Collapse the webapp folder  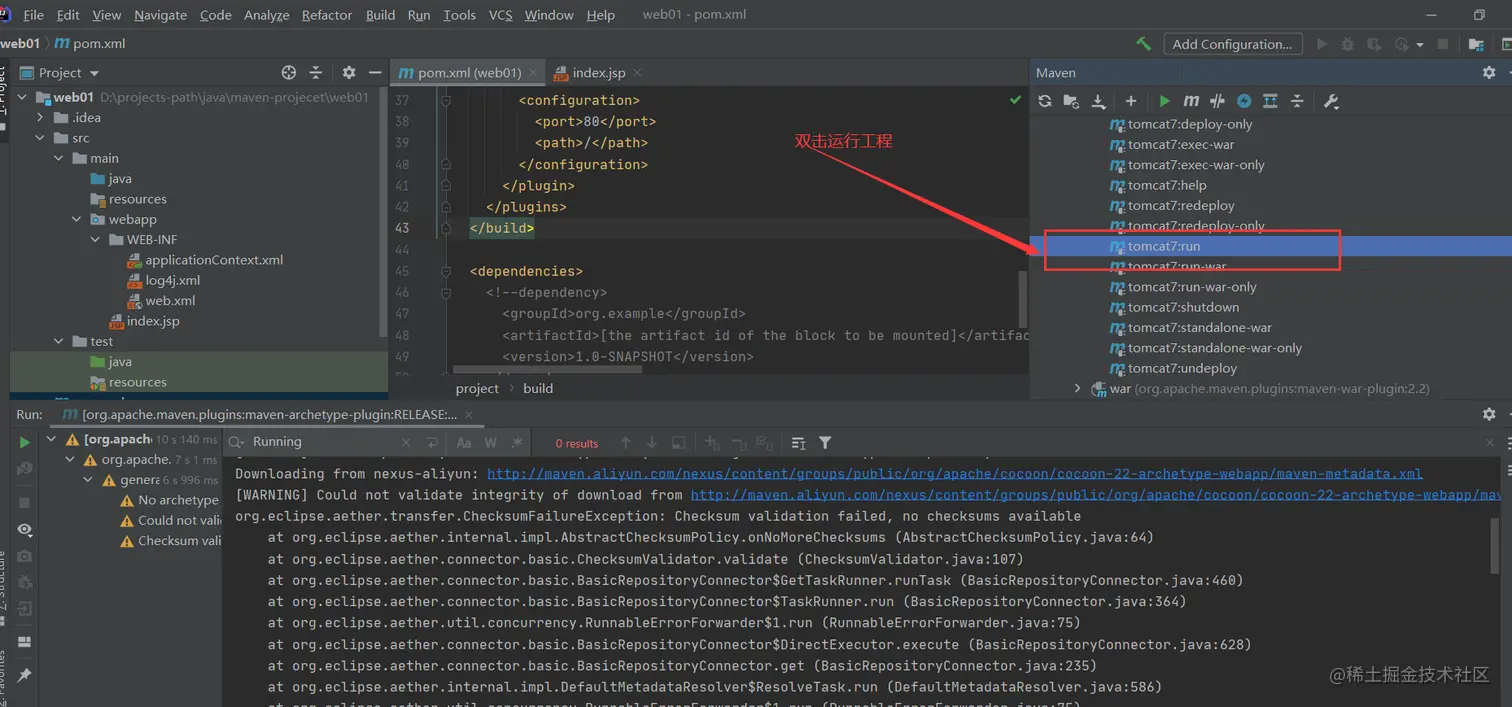pos(77,219)
